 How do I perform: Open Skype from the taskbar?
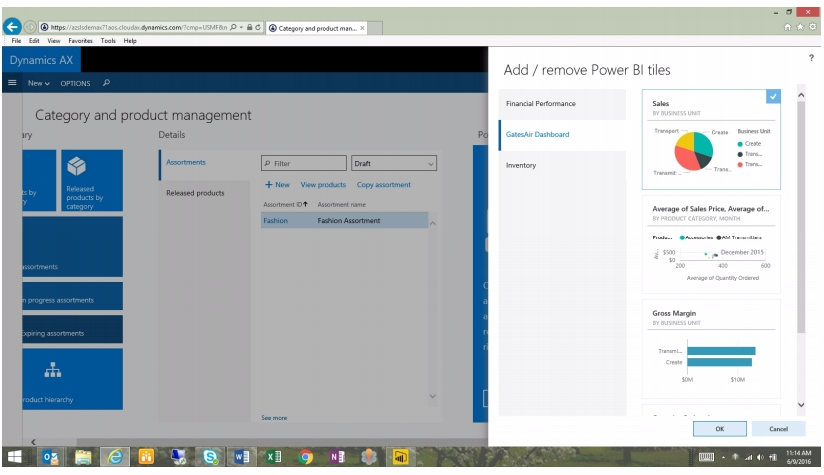tap(211, 459)
